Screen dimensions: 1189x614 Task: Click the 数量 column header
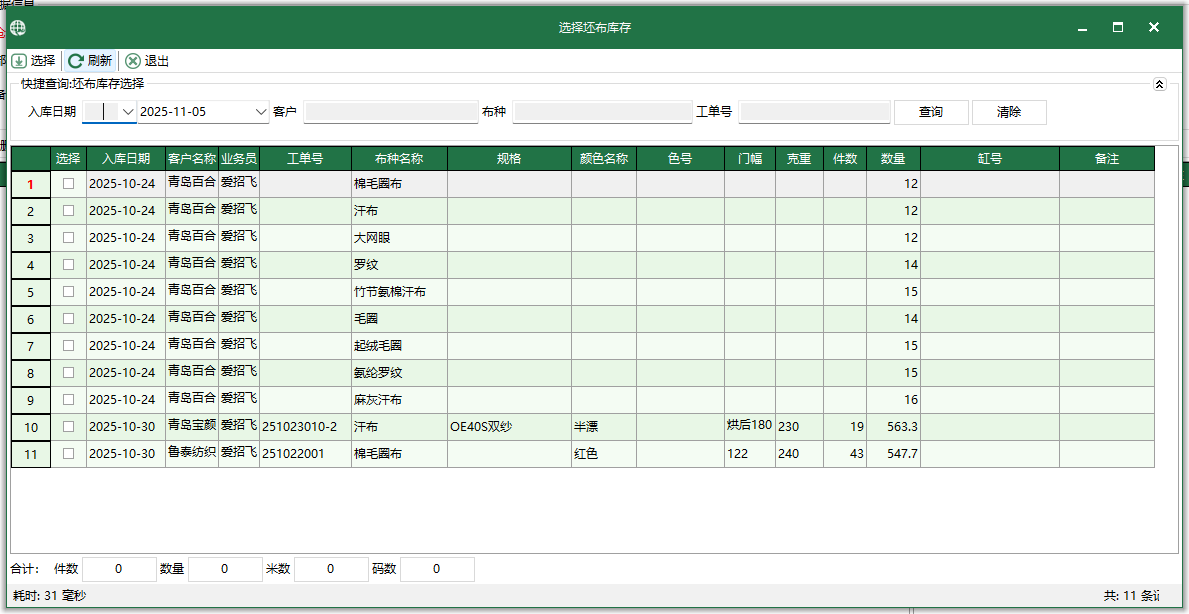coord(892,158)
